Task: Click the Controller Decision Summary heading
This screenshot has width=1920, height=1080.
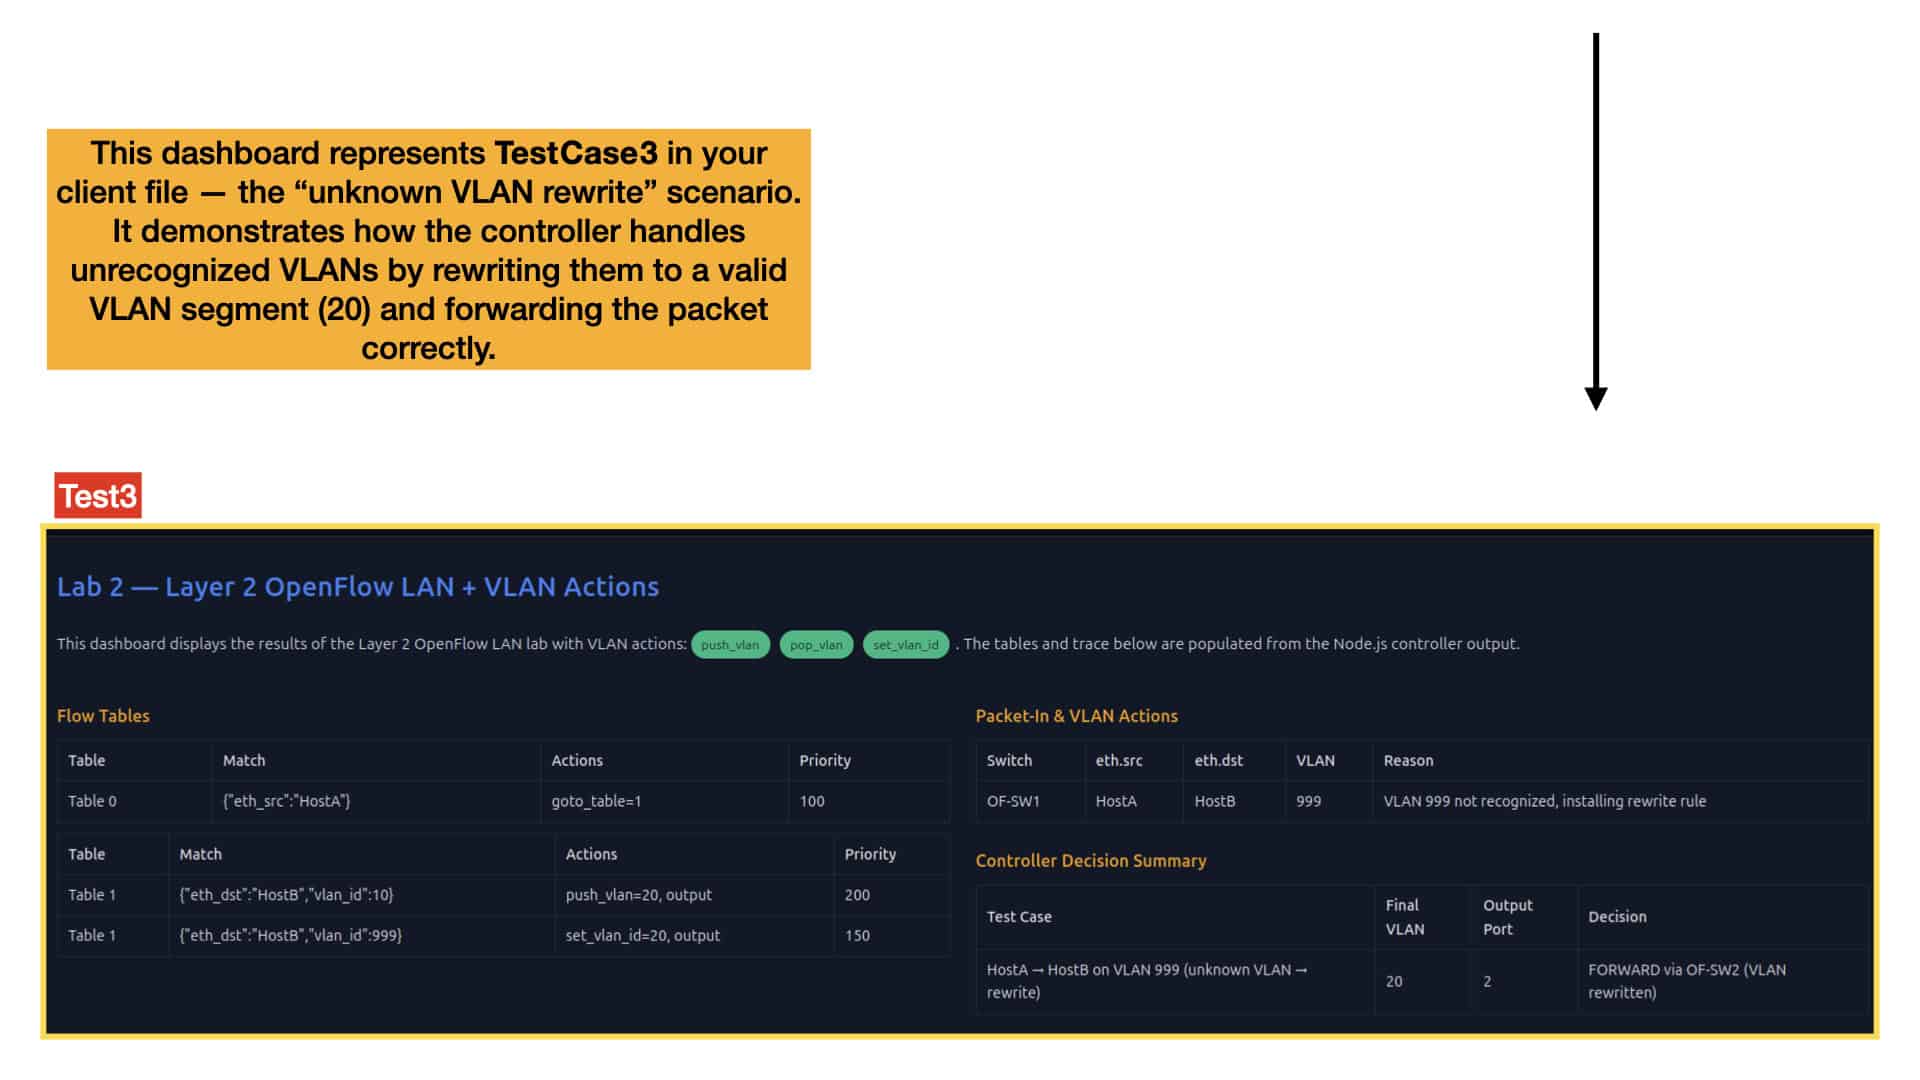Action: (x=1091, y=861)
